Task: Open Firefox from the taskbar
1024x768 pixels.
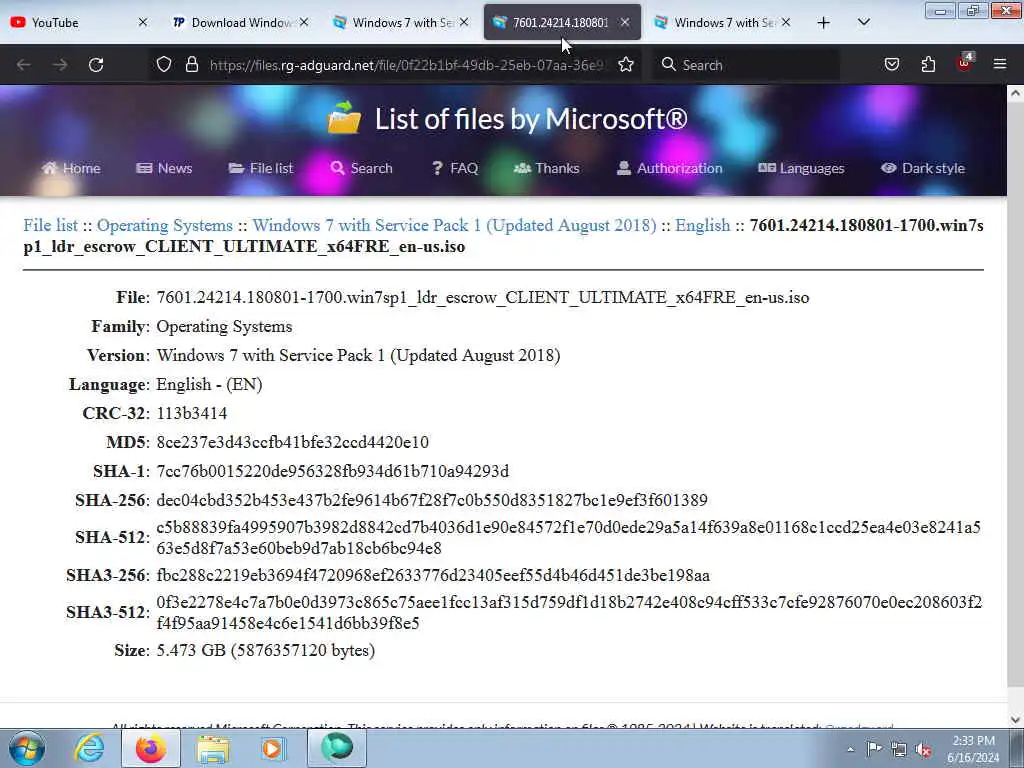Action: point(151,748)
